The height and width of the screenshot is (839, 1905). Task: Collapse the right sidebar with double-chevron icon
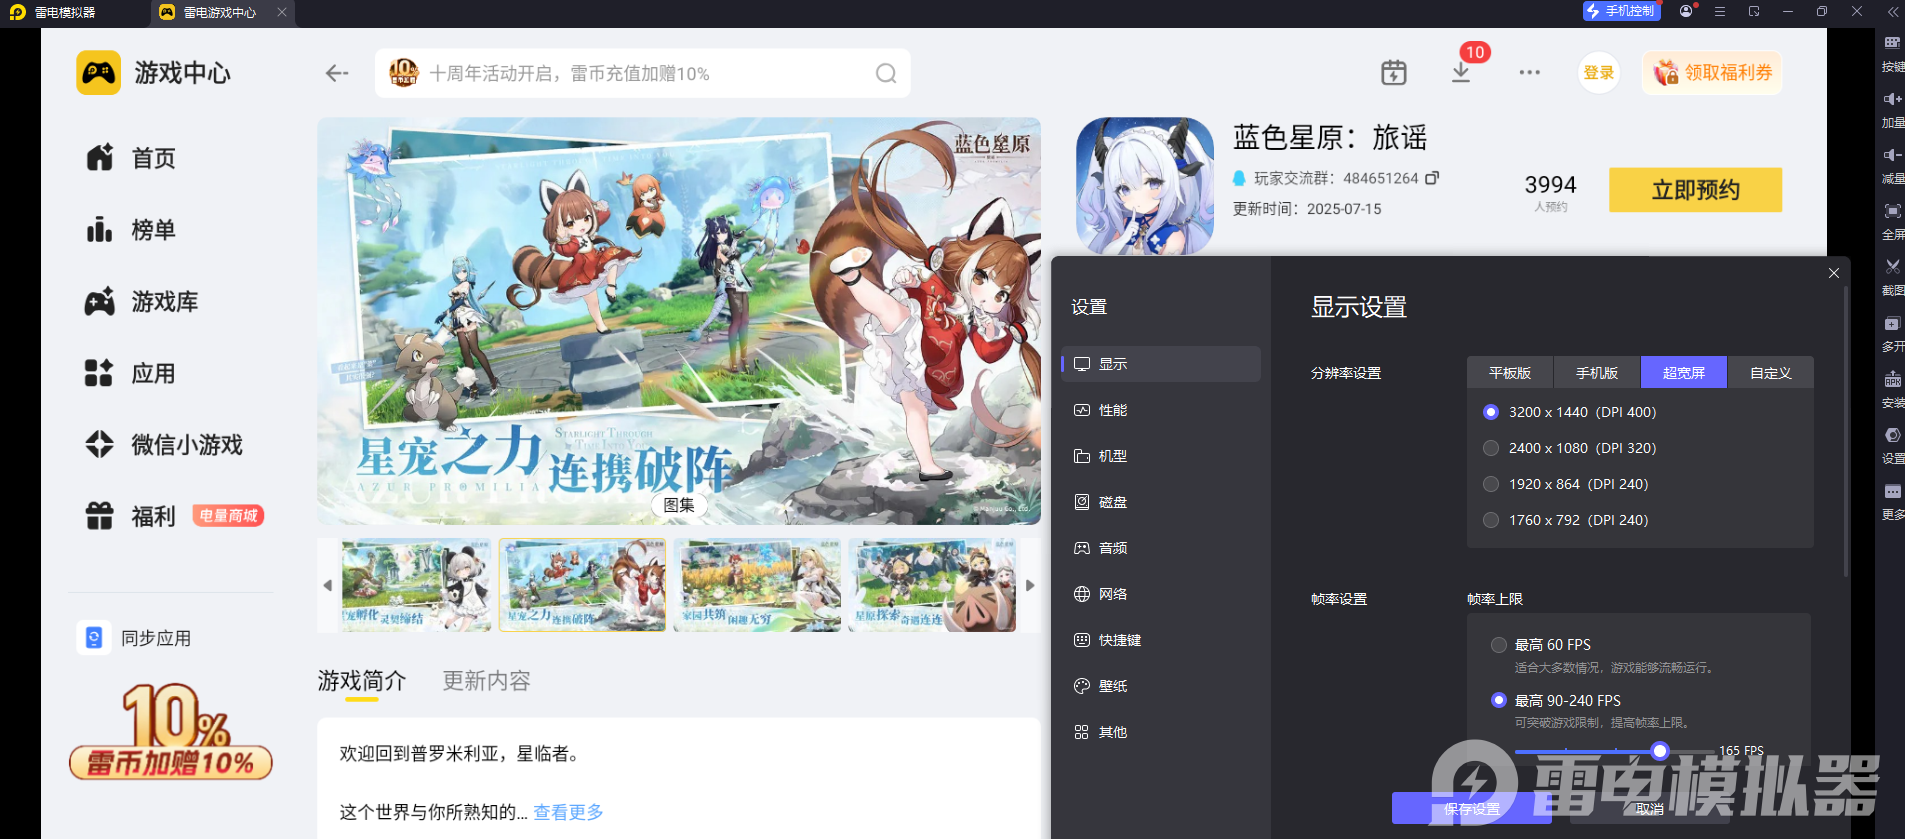(1892, 12)
